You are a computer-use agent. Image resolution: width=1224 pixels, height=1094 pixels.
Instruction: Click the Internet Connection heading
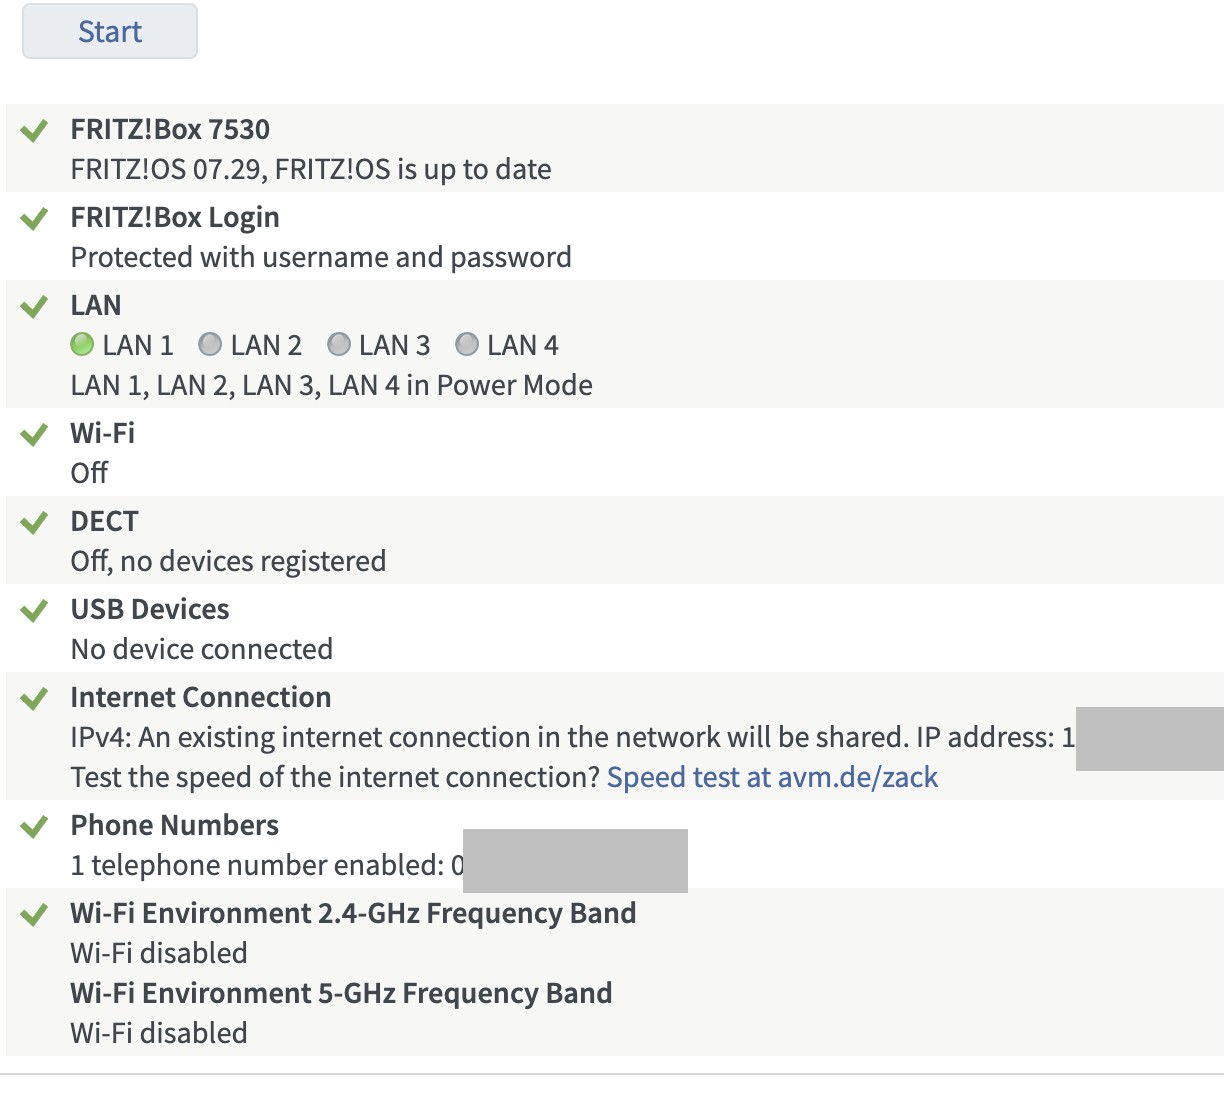point(200,698)
